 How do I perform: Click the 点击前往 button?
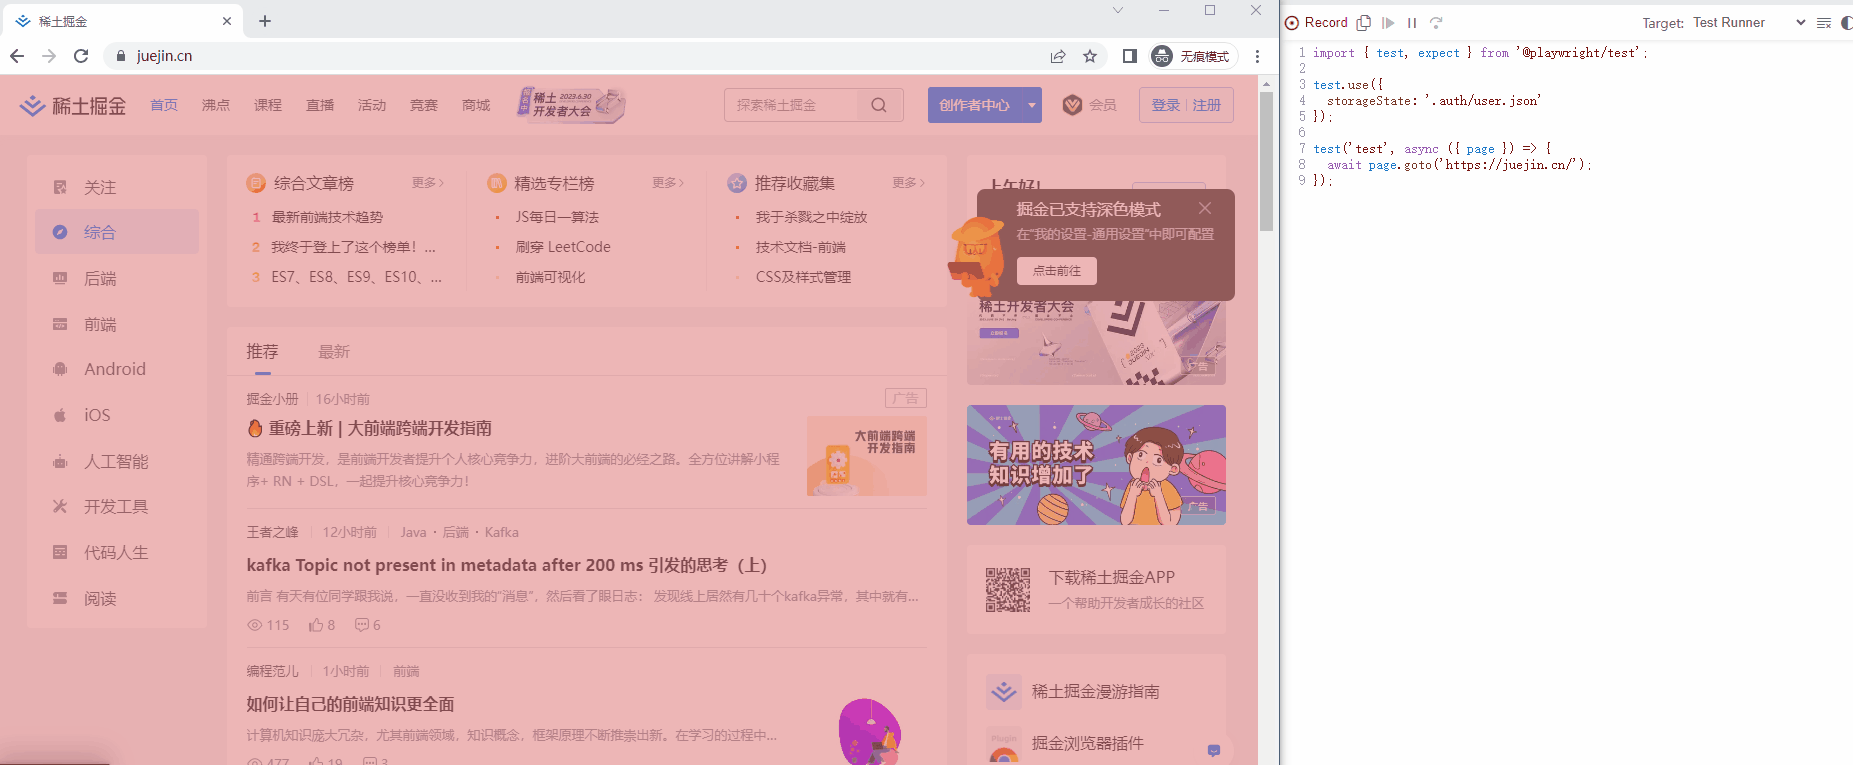tap(1057, 271)
